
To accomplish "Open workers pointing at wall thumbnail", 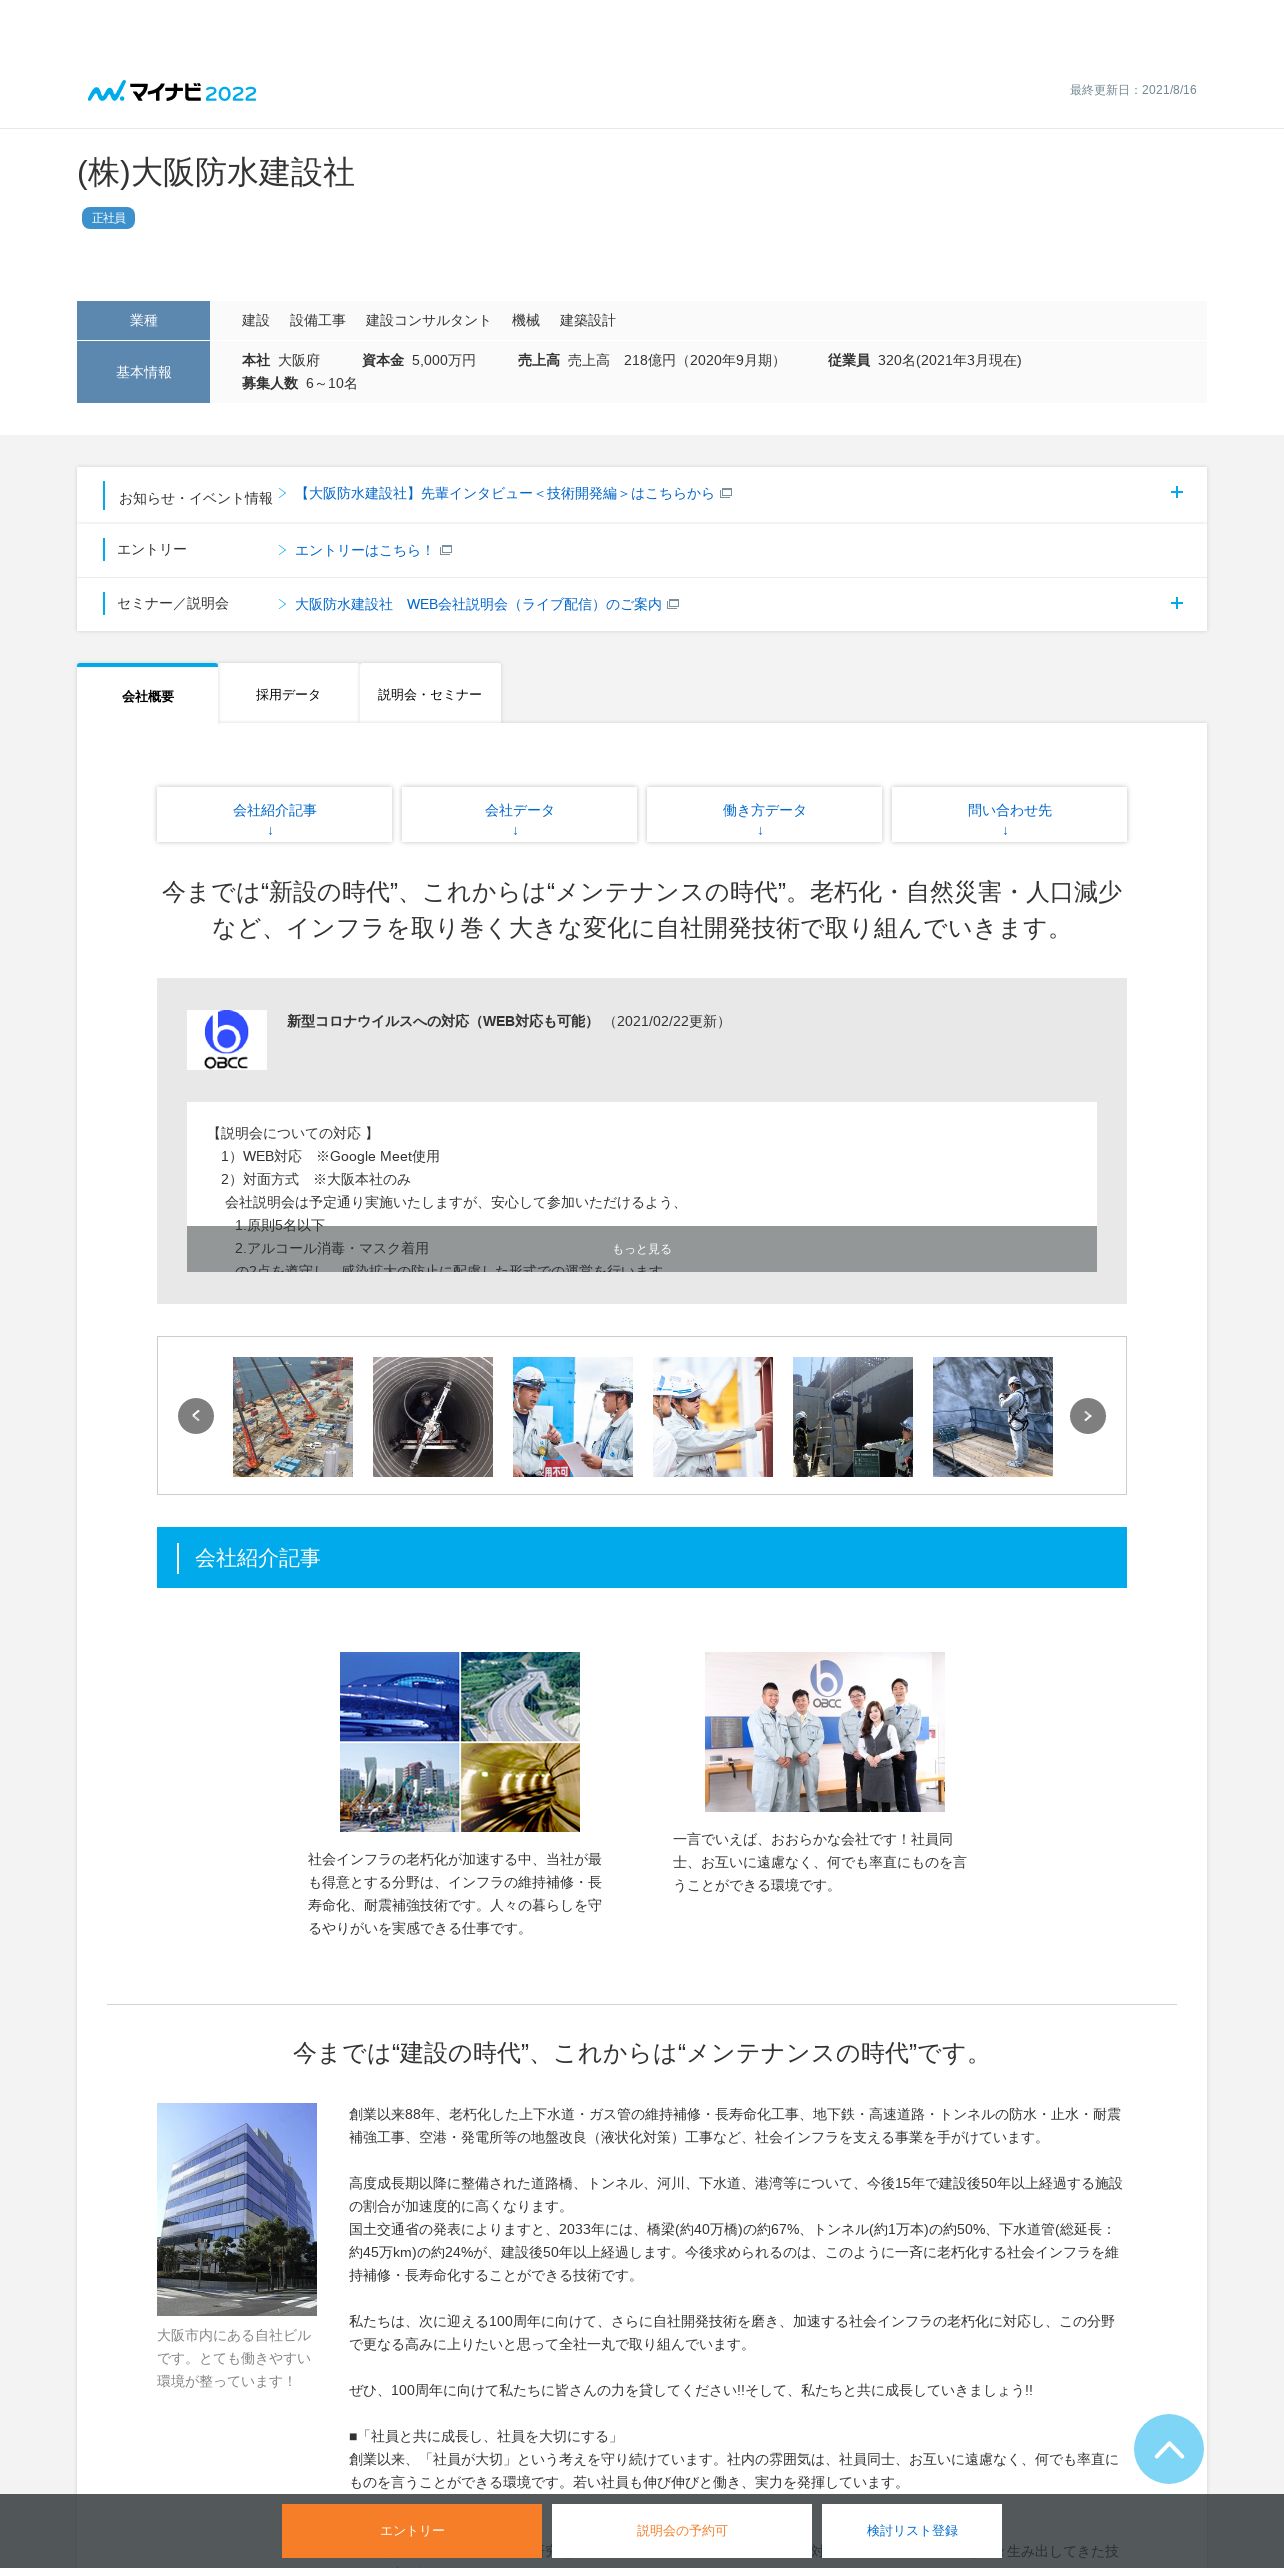I will click(713, 1417).
